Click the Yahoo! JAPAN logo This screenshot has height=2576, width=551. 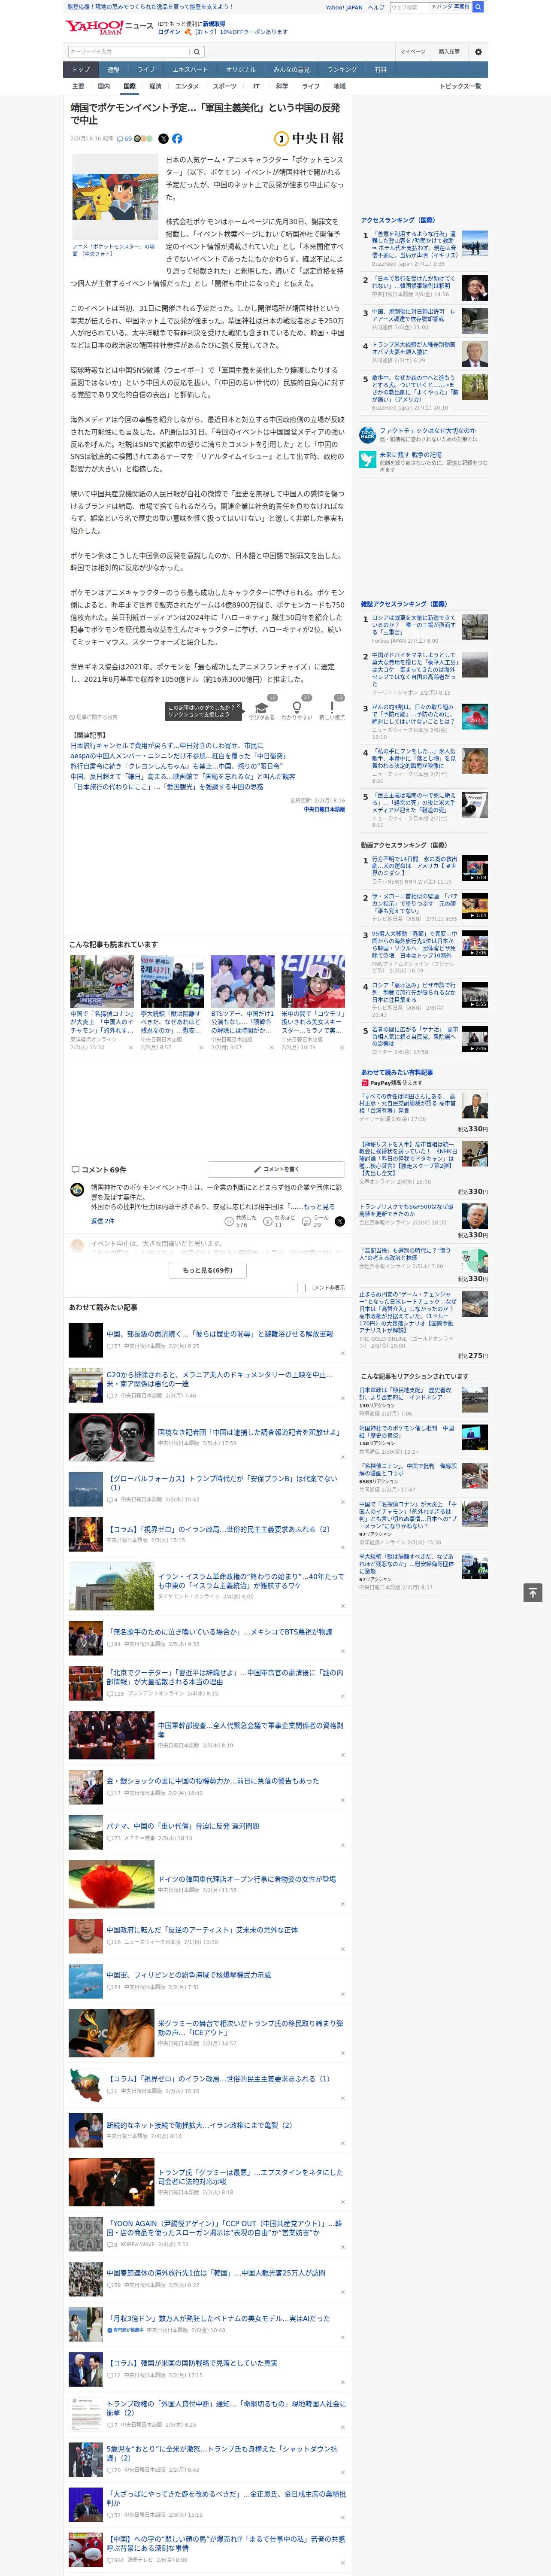pyautogui.click(x=95, y=27)
